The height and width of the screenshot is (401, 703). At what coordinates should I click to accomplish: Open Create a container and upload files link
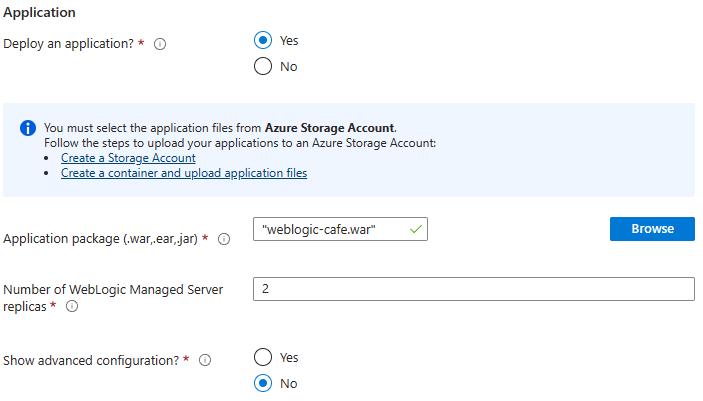point(183,173)
